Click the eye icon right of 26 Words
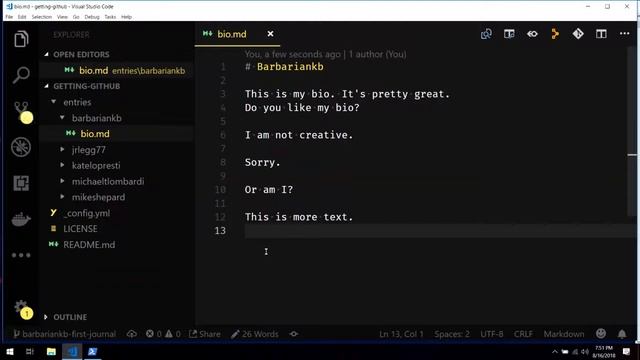The width and height of the screenshot is (640, 360). pos(293,334)
